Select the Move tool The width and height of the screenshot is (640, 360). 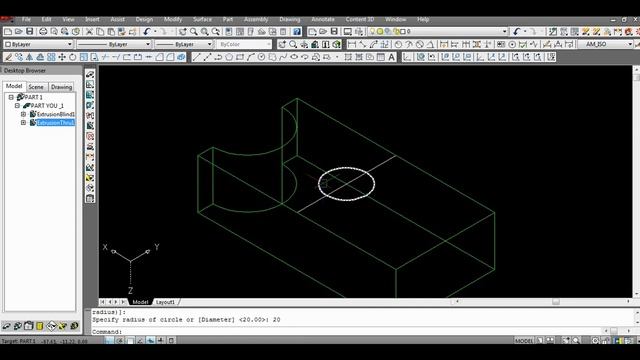(x=62, y=57)
